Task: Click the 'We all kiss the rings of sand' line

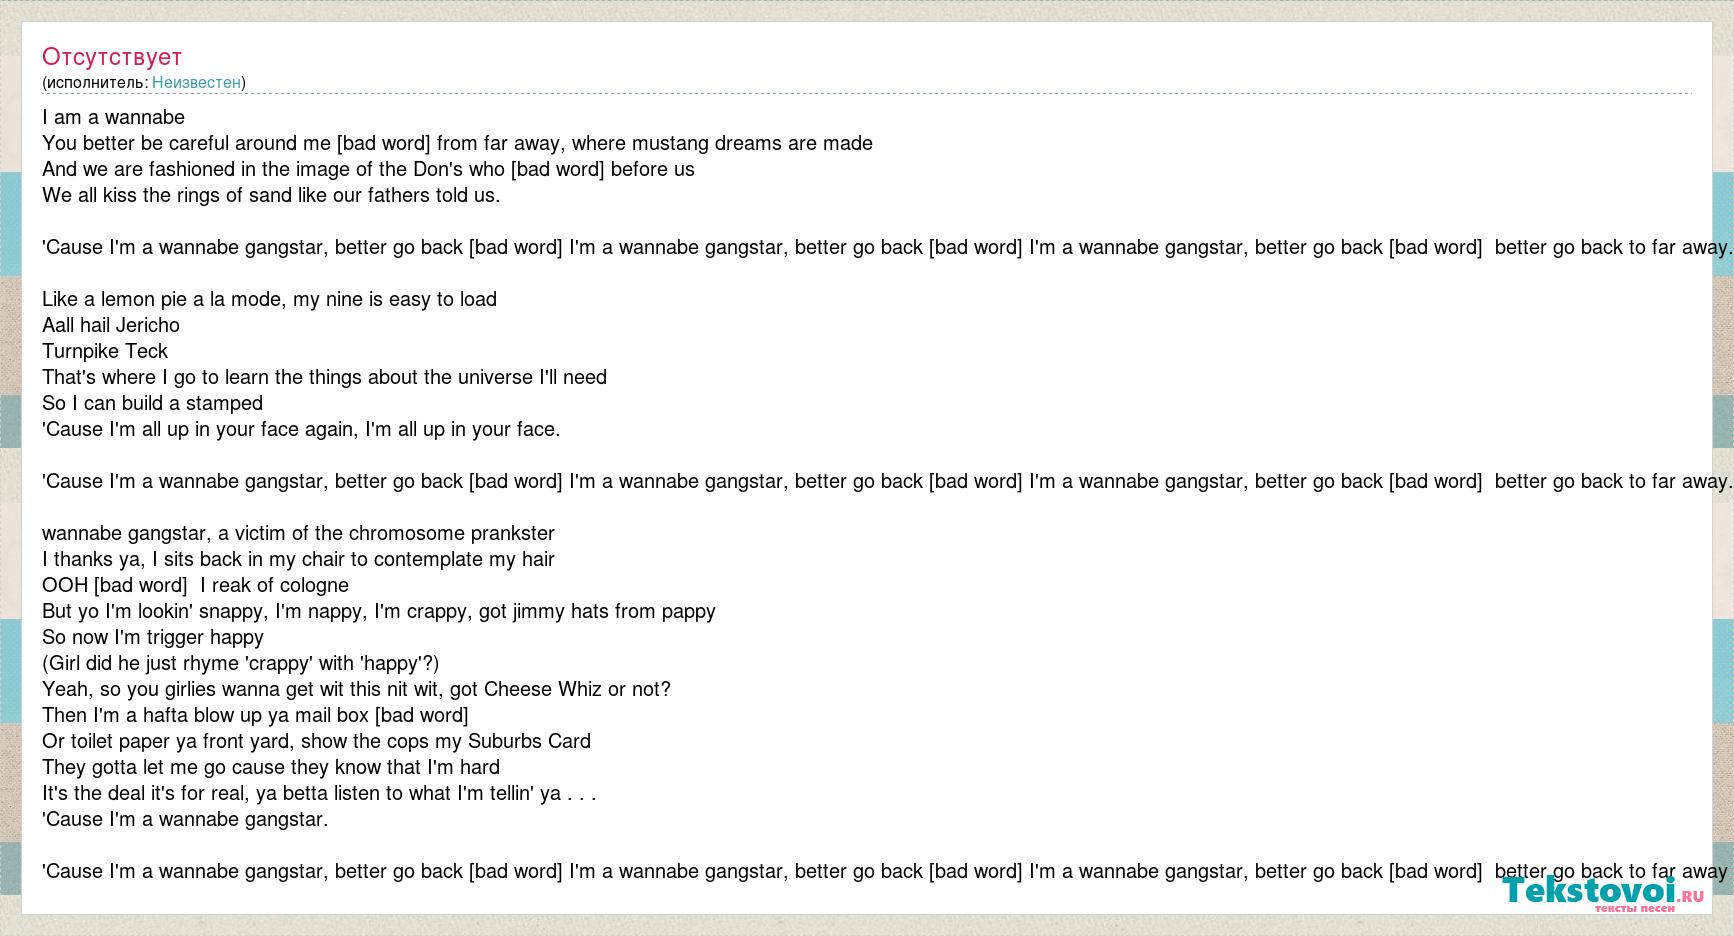Action: click(271, 195)
